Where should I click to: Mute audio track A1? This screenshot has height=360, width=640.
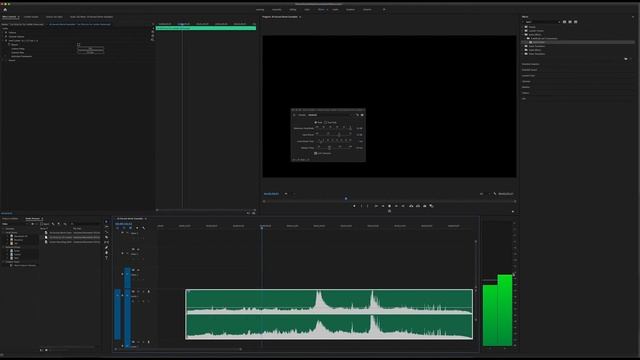(x=138, y=292)
